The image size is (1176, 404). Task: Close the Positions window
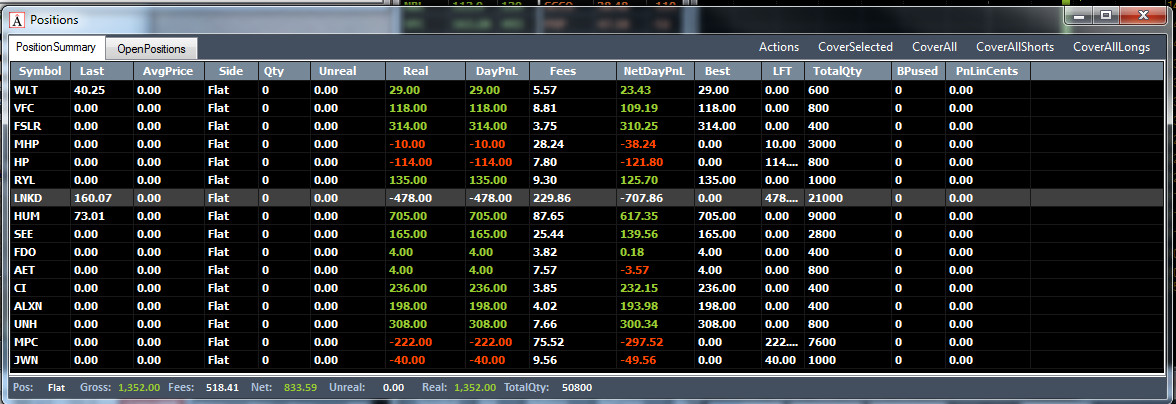coord(1142,16)
